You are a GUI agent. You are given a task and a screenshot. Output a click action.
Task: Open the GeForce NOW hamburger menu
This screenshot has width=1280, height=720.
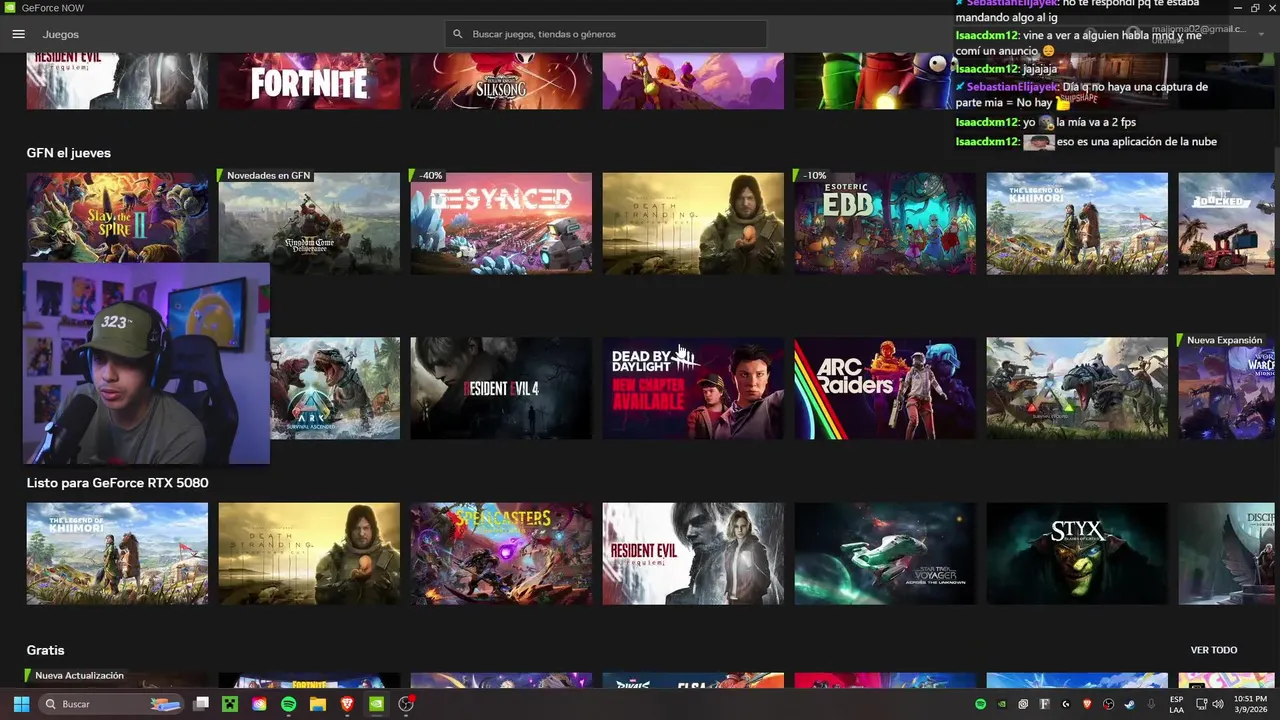(18, 34)
